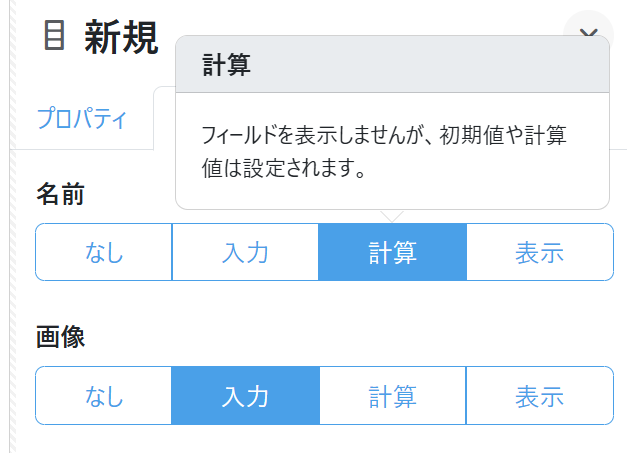Click the form icon beside 新規

(x=56, y=36)
